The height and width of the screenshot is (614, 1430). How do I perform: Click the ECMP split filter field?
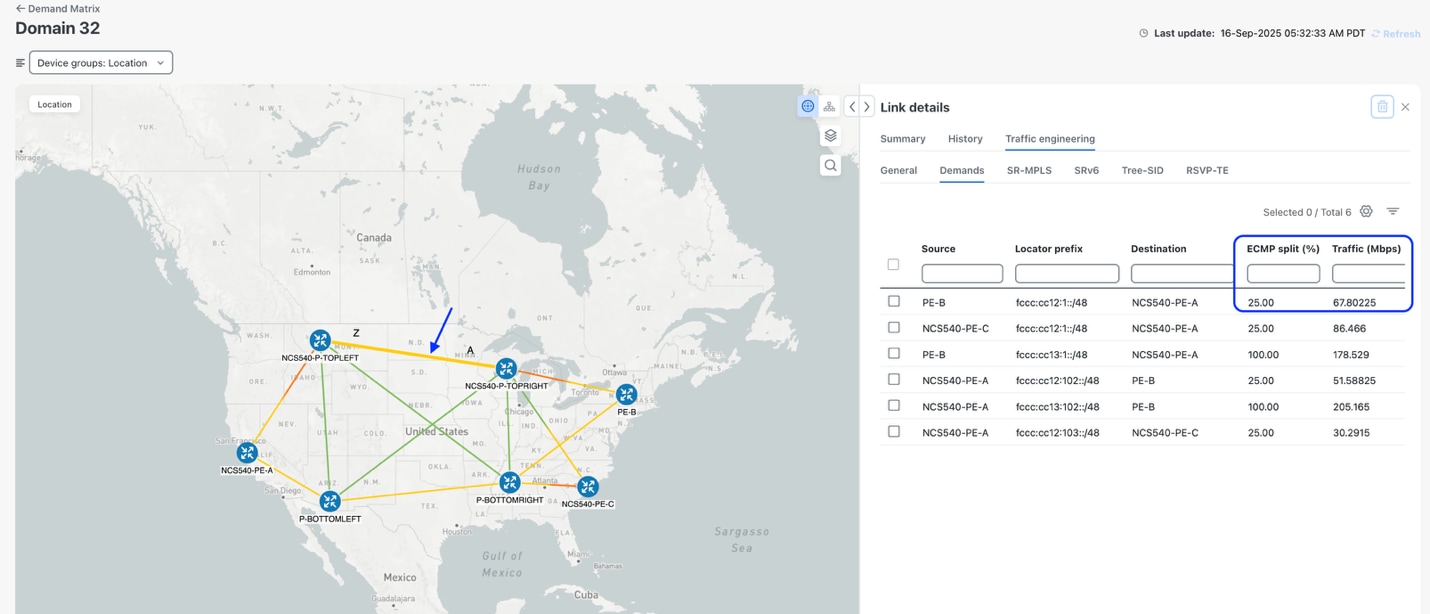tap(1283, 273)
